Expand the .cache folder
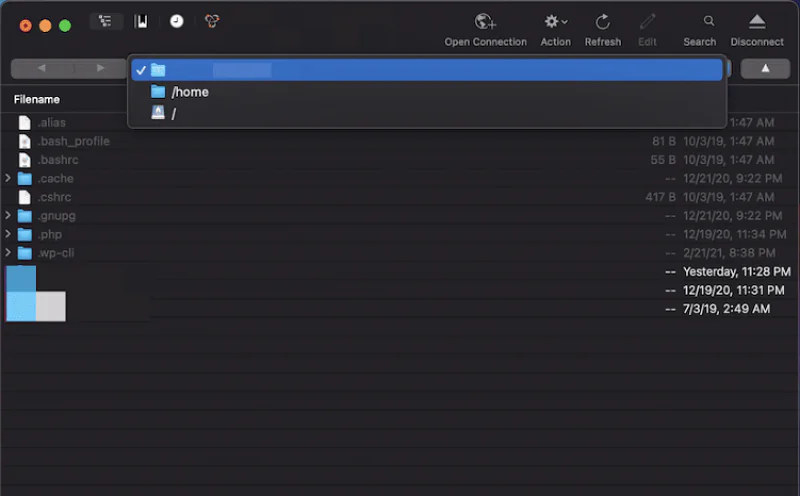800x496 pixels. pos(8,178)
